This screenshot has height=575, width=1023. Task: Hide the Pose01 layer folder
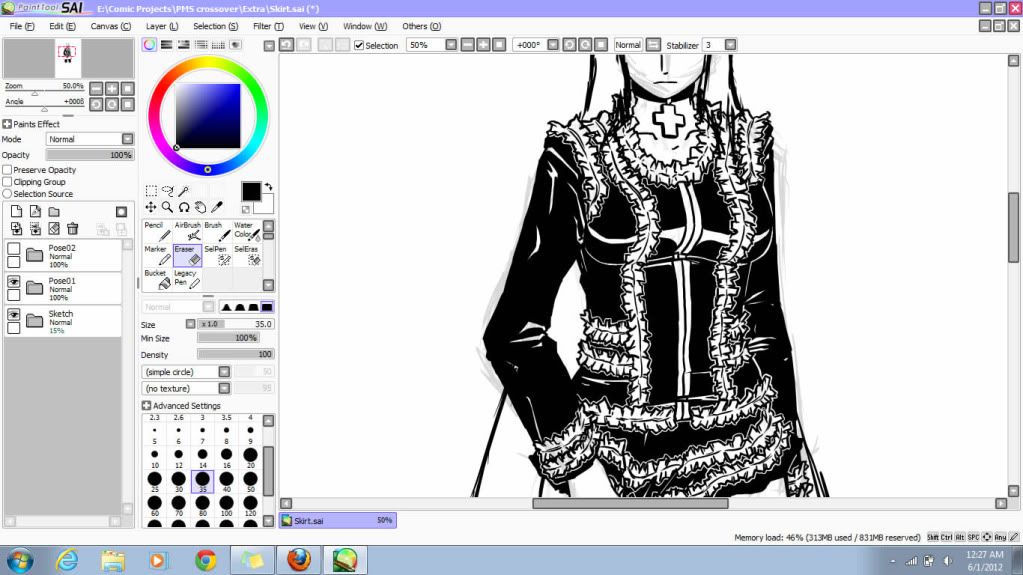(14, 281)
